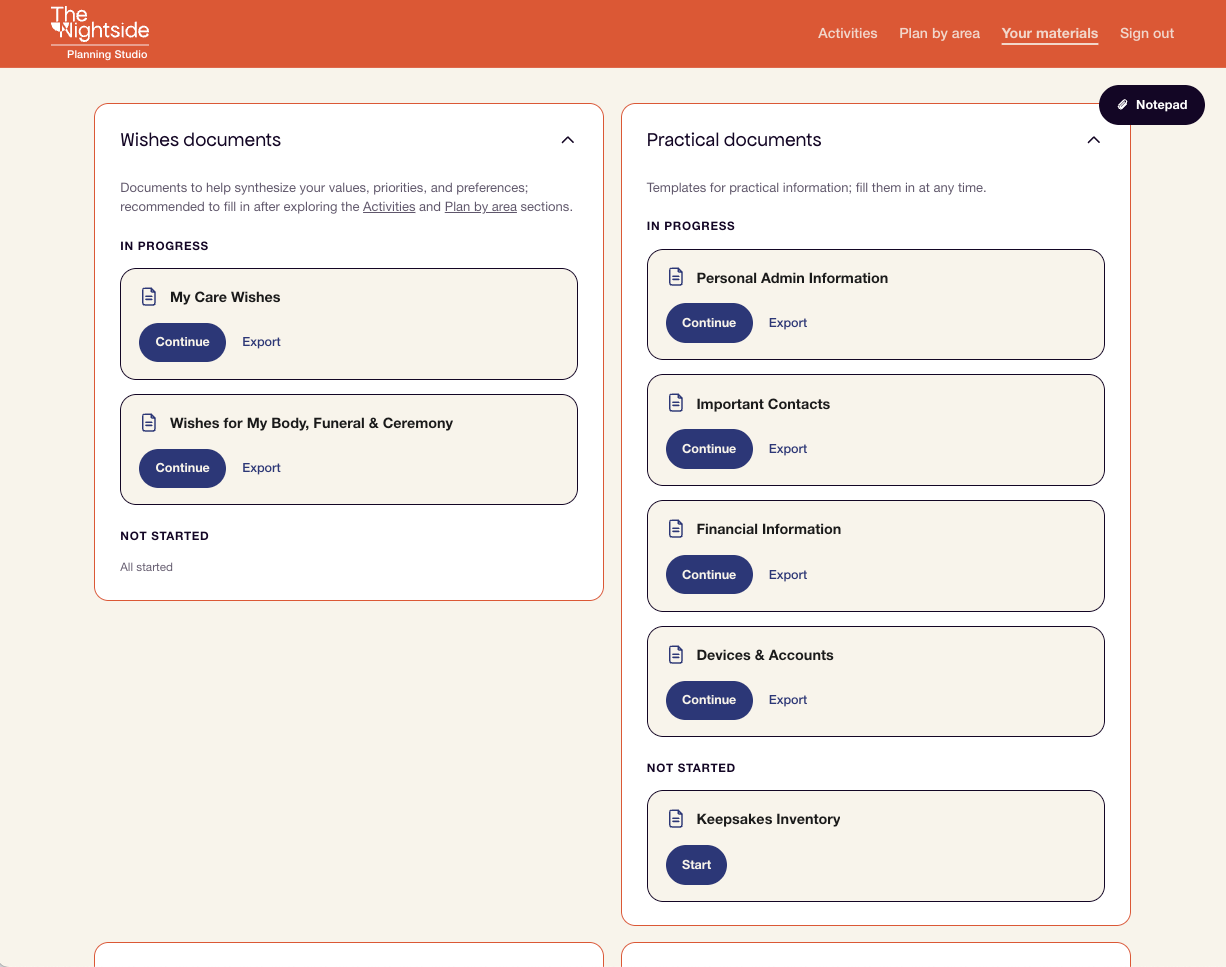Click document icon beside Keepsakes Inventory
The height and width of the screenshot is (967, 1226).
coord(676,819)
